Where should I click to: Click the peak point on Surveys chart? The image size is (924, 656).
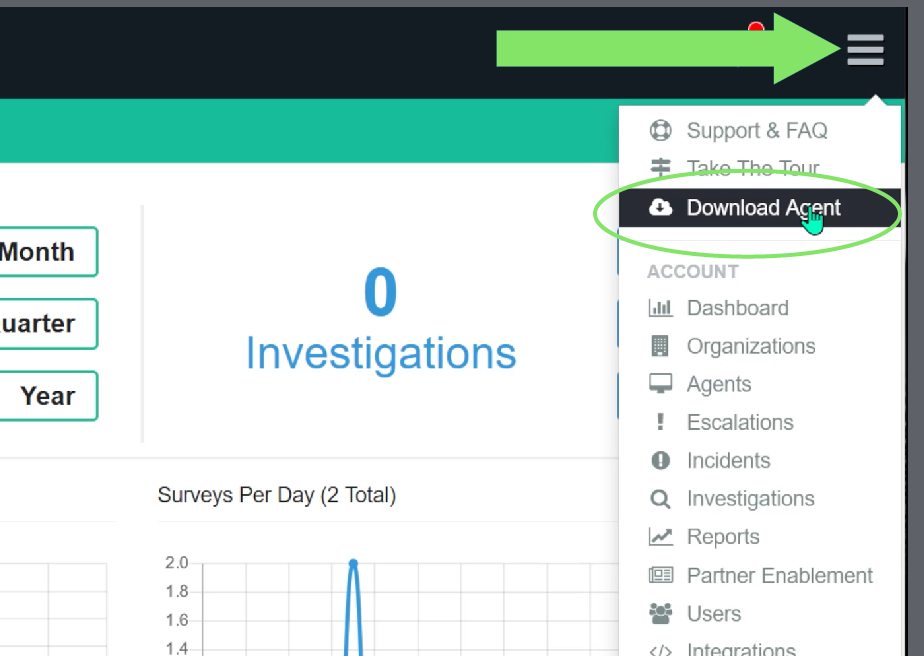coord(353,563)
